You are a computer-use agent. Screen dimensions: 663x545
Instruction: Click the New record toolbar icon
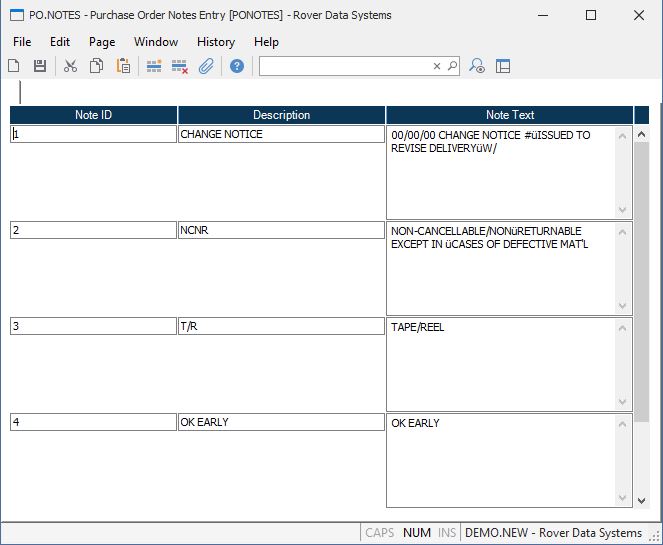coord(14,66)
